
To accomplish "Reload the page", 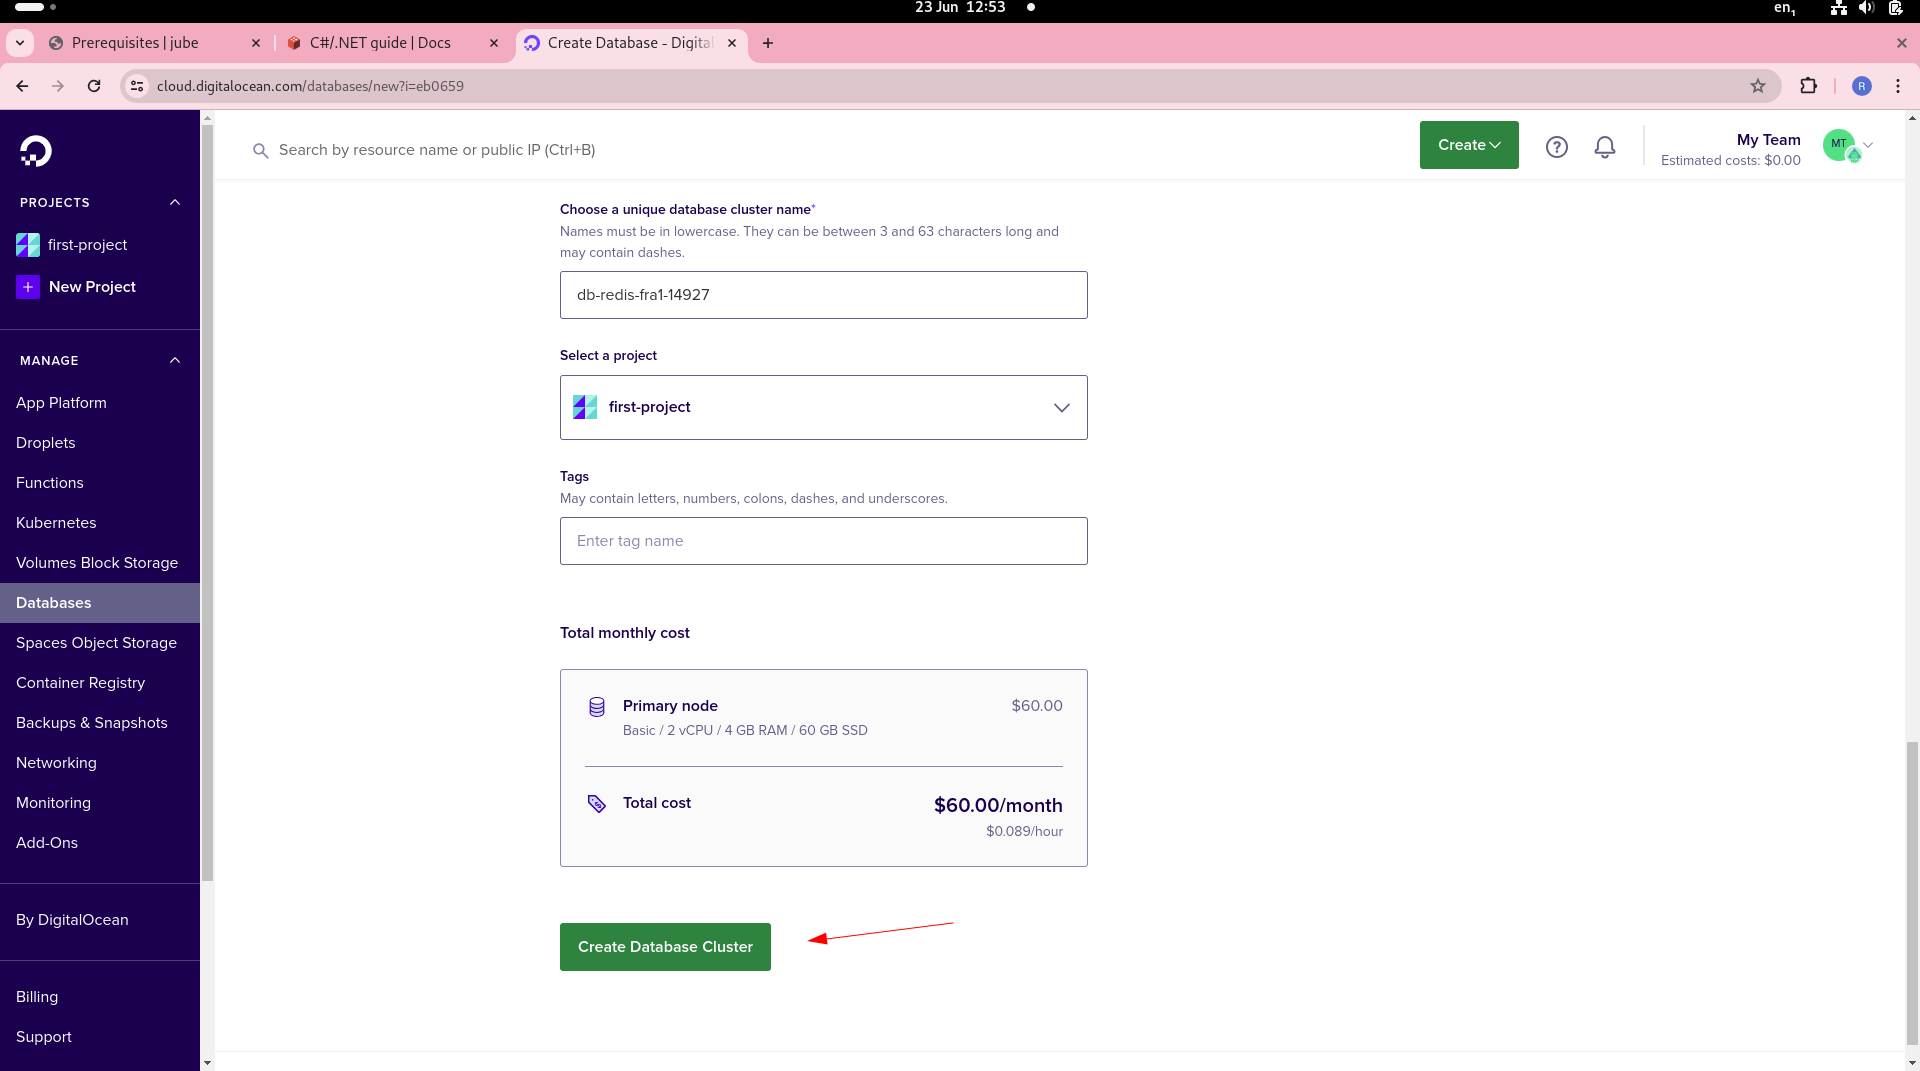I will tap(94, 86).
